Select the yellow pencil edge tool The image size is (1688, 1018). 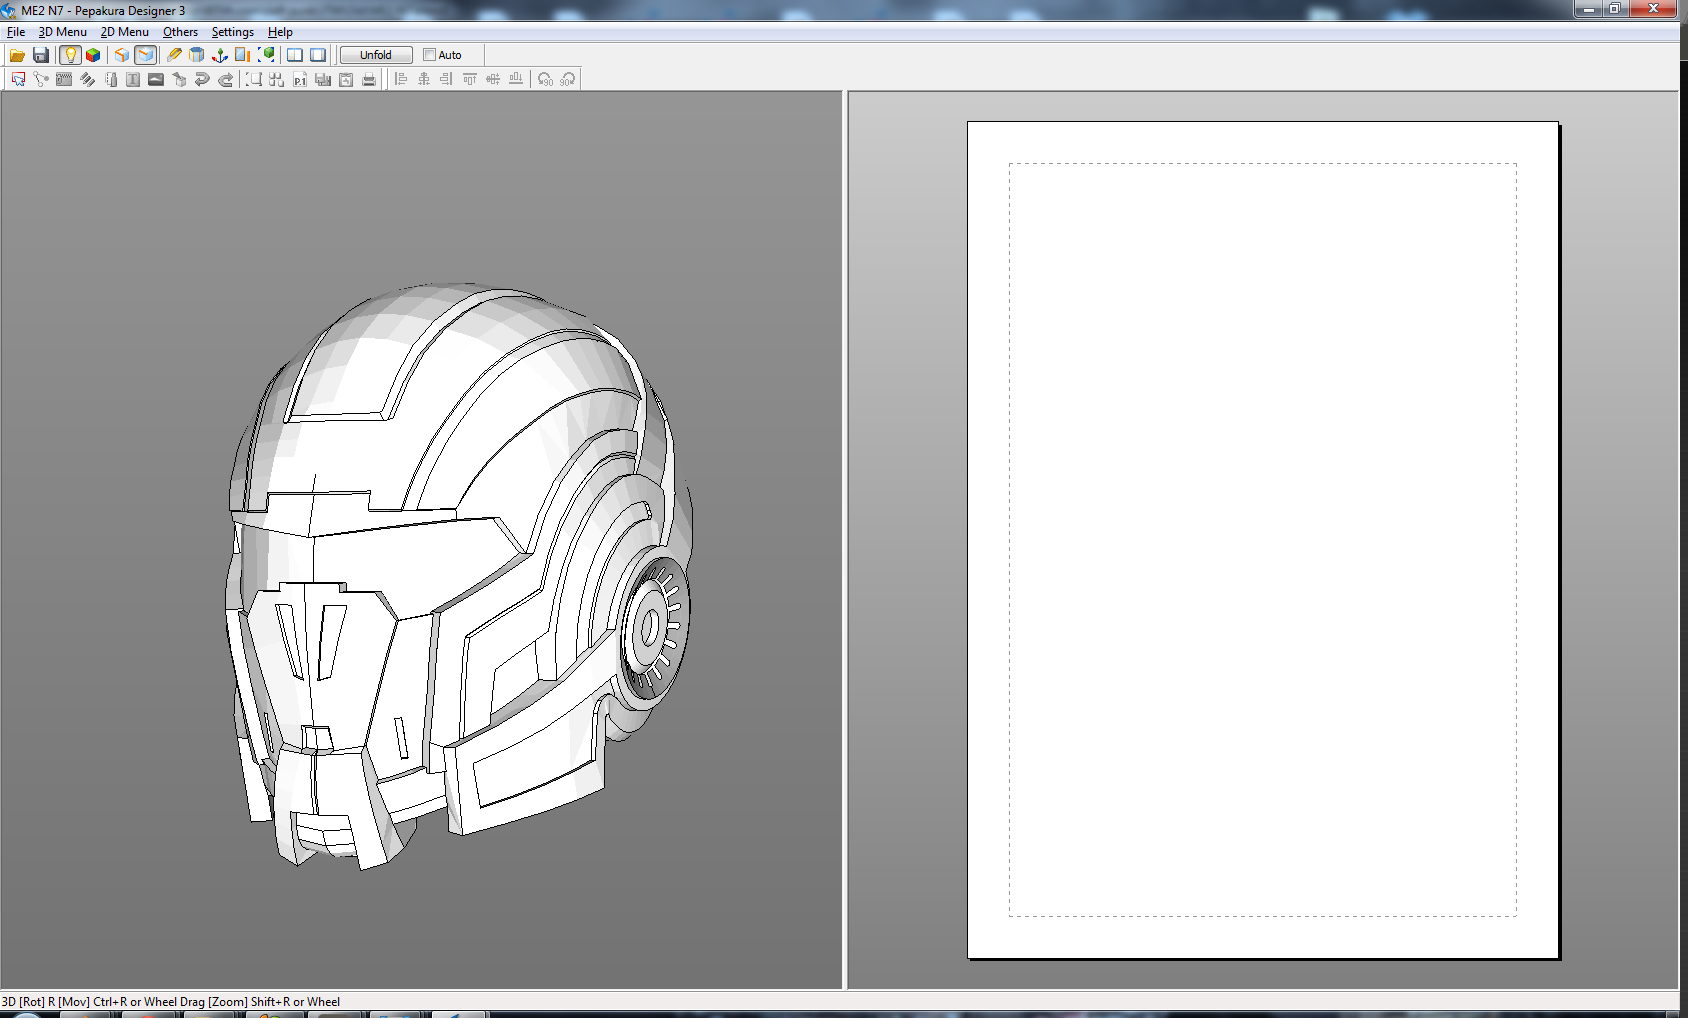click(x=174, y=55)
